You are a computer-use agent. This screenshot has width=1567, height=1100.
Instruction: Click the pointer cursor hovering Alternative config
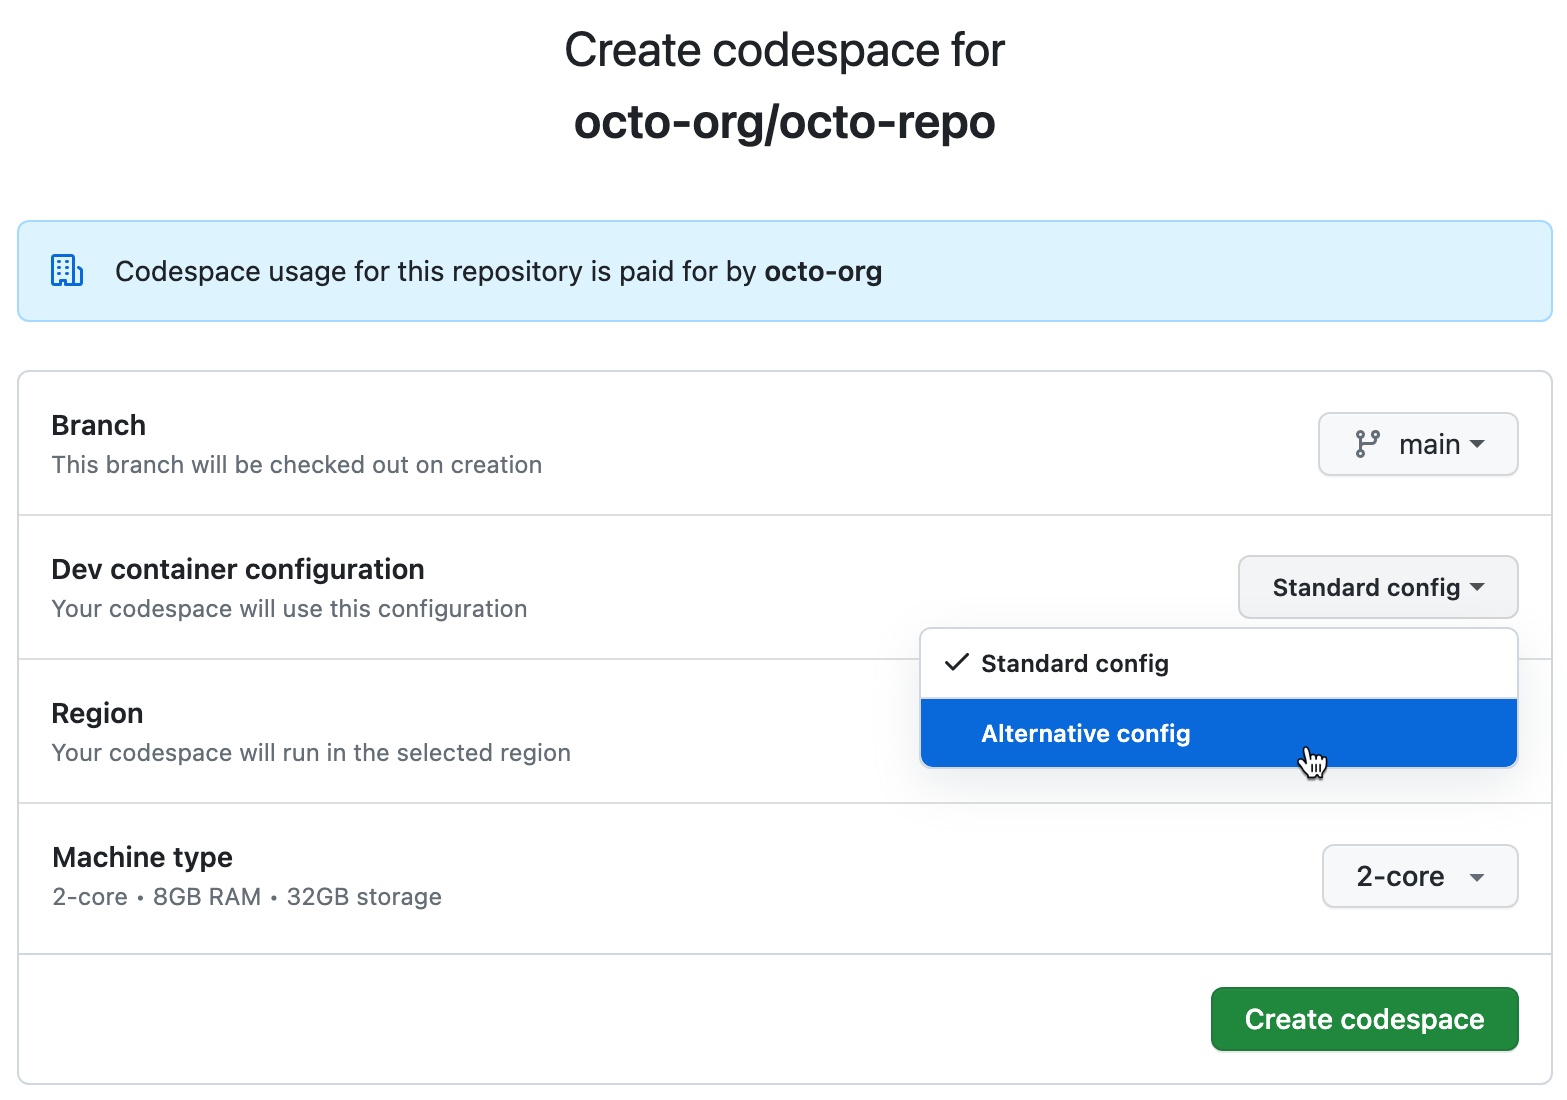[x=1312, y=762]
